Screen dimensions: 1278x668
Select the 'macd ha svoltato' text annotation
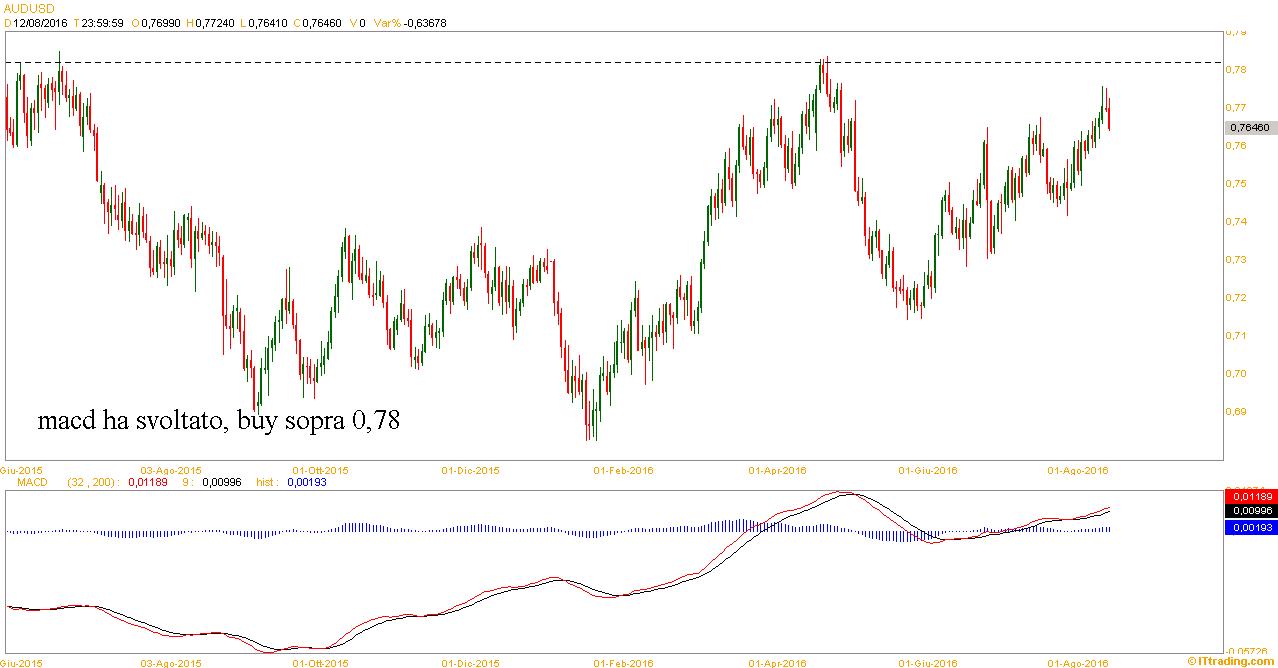tap(218, 421)
